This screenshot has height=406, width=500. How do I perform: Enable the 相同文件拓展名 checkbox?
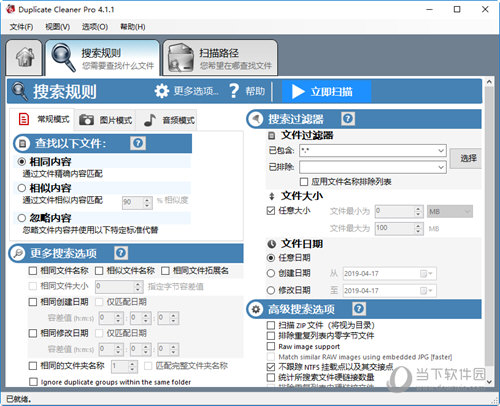tap(165, 271)
